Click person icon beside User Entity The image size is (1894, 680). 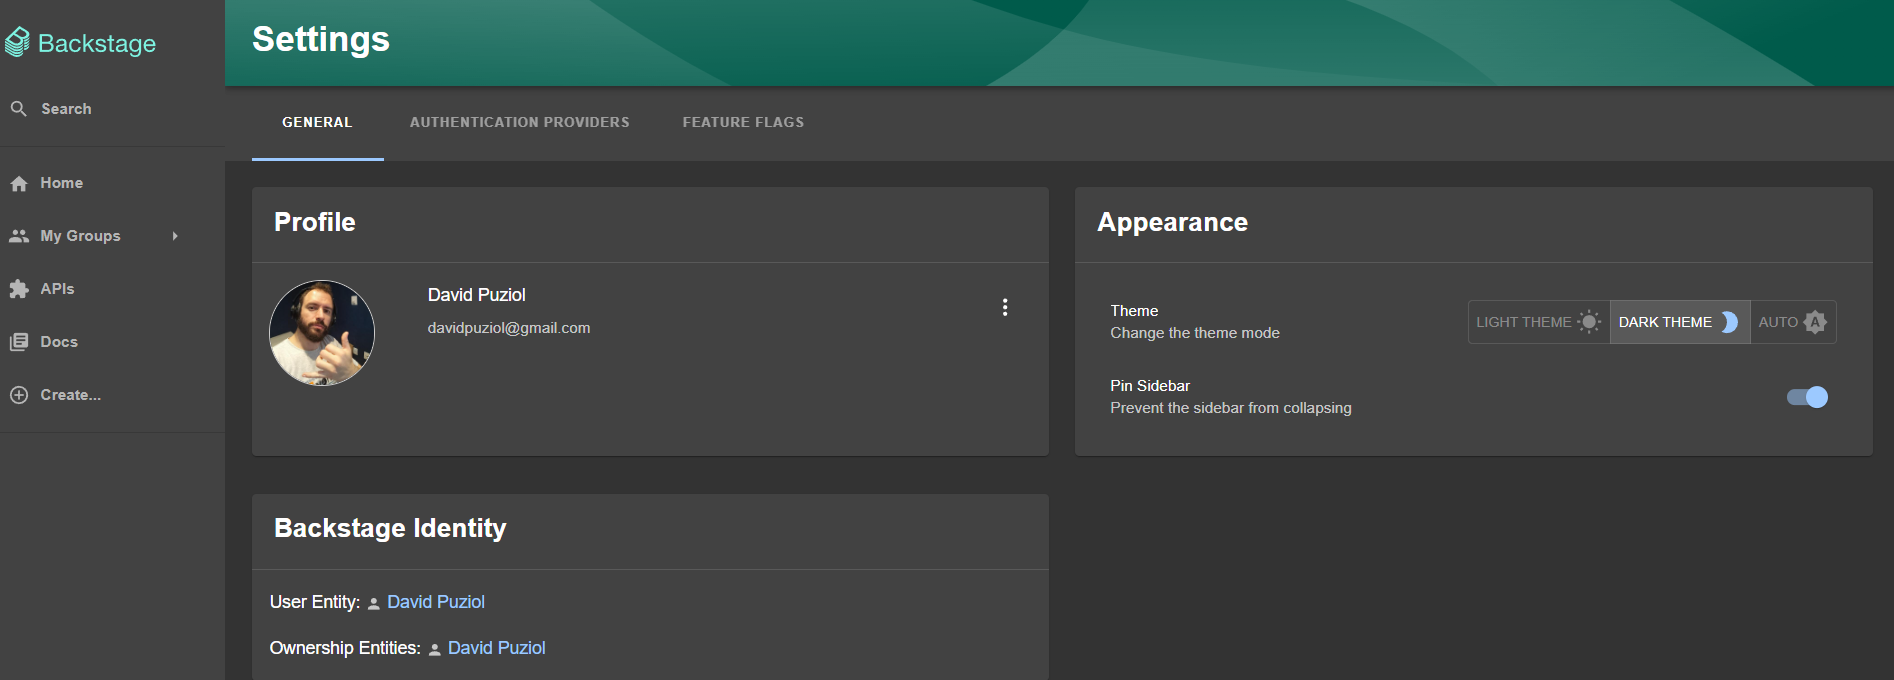tap(374, 603)
